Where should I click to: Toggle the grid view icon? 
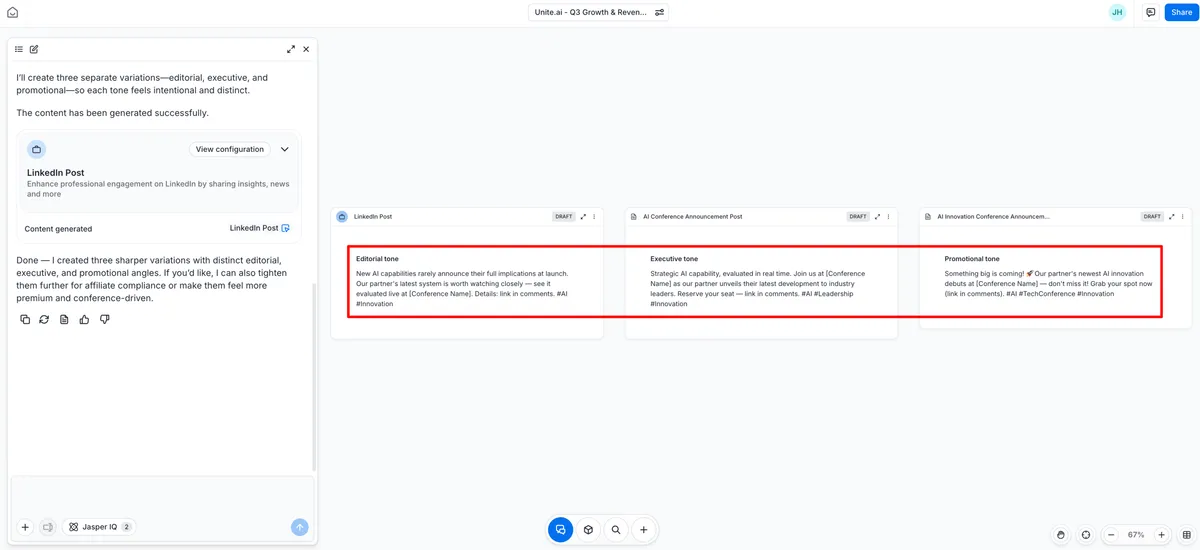1187,535
